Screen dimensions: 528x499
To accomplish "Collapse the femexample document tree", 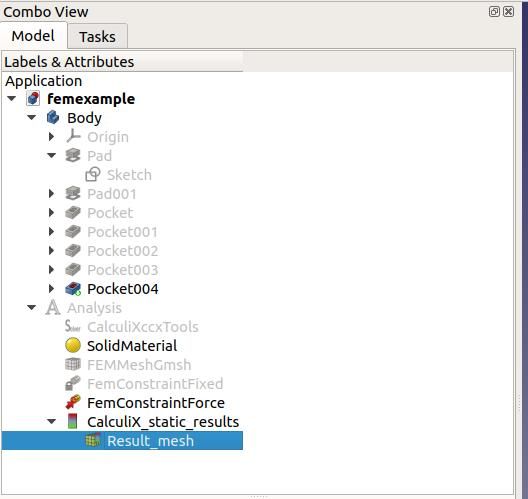I will click(11, 99).
